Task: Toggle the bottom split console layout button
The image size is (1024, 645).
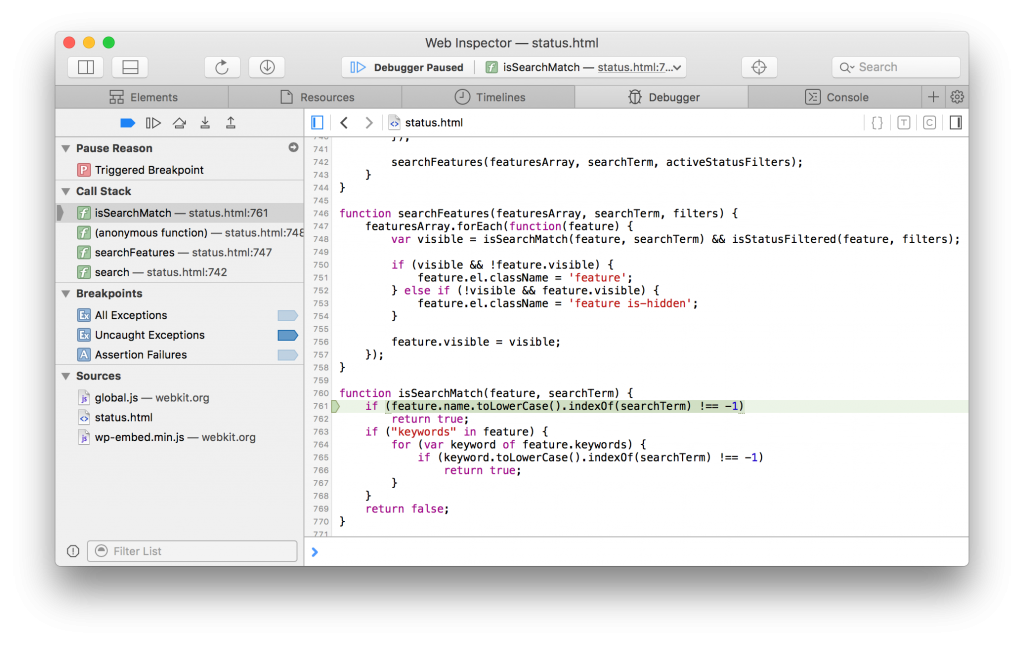Action: click(130, 67)
